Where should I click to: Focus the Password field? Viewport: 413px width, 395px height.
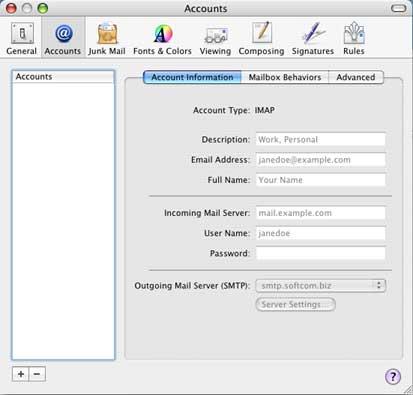tap(321, 253)
